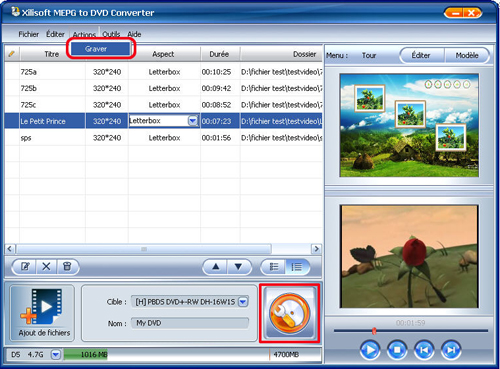Open the Aide menu
The image size is (500, 369).
(134, 34)
